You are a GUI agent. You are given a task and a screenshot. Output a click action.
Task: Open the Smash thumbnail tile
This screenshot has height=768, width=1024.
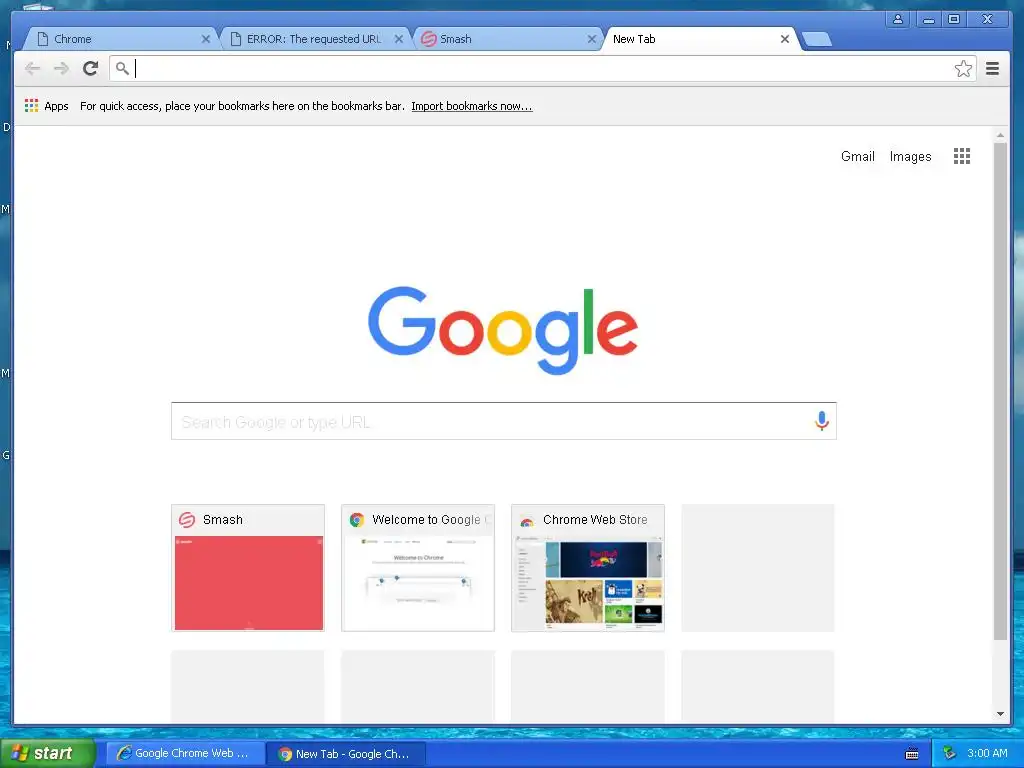coord(248,568)
